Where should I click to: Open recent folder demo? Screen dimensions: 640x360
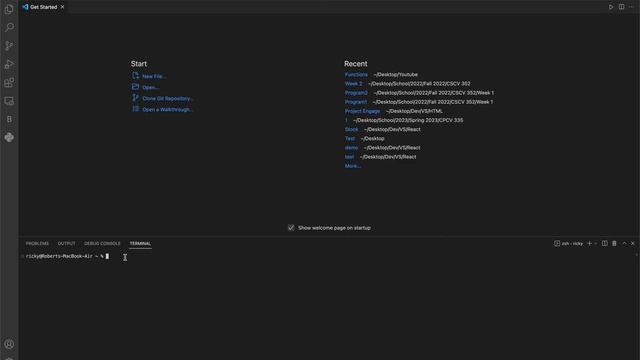[351, 148]
